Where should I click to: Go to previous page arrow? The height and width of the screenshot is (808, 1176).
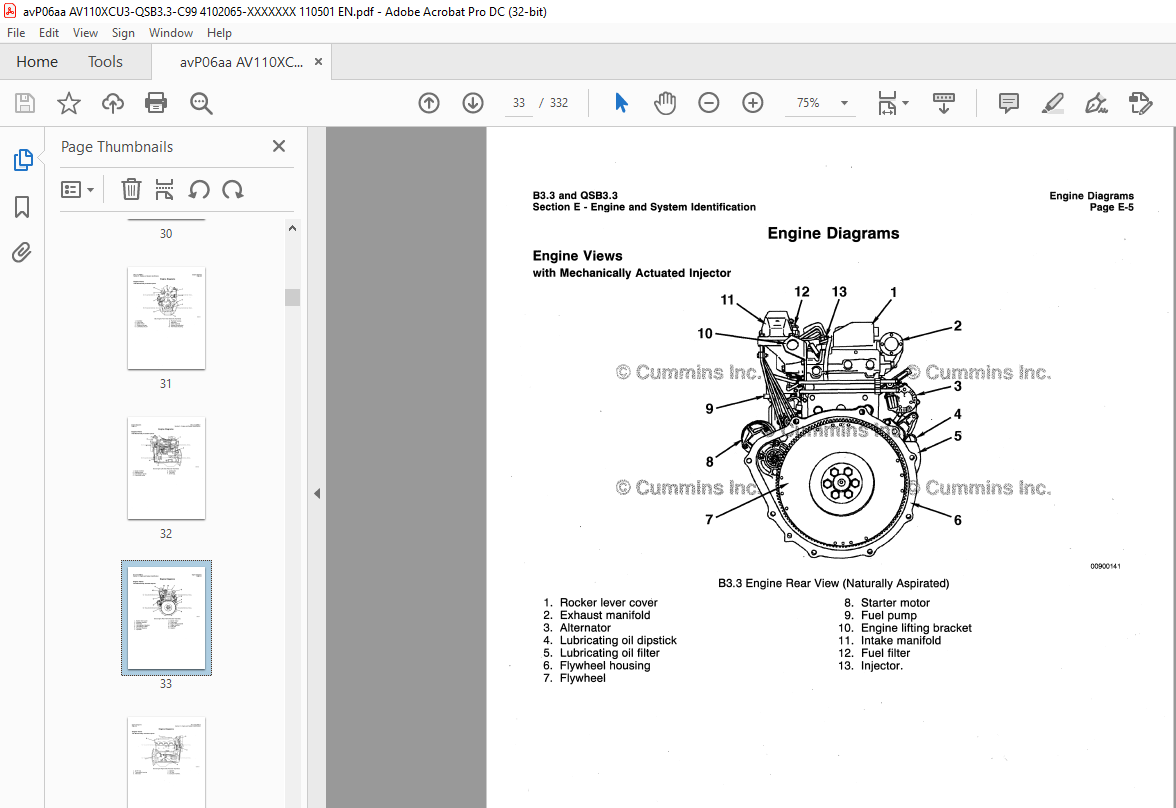[429, 103]
